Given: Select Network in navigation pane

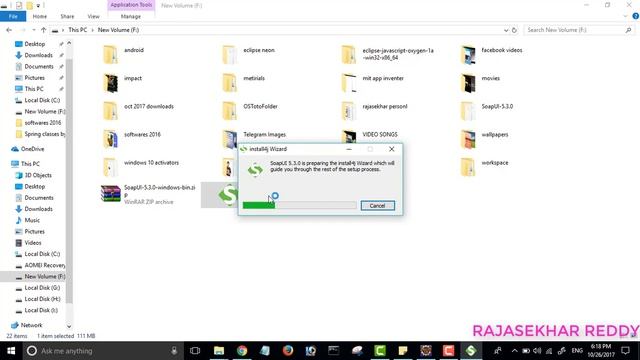Looking at the screenshot, I should pyautogui.click(x=31, y=325).
